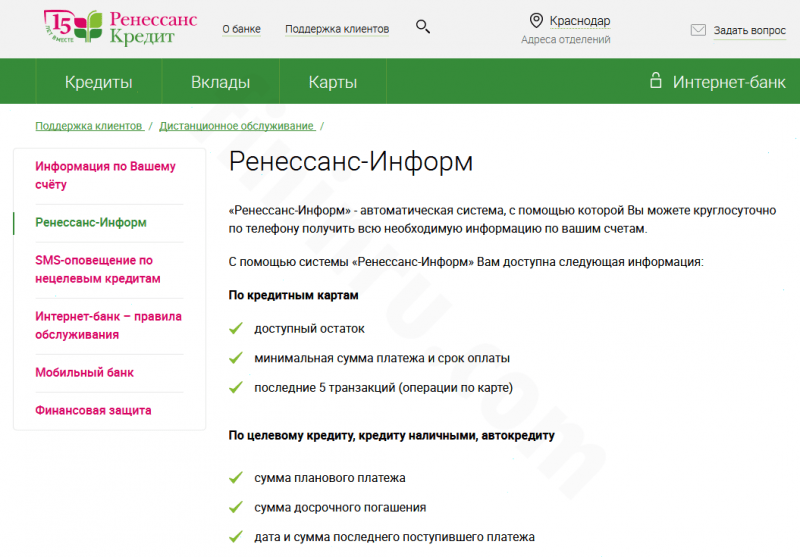Open the О банке link
800x557 pixels.
pos(241,29)
